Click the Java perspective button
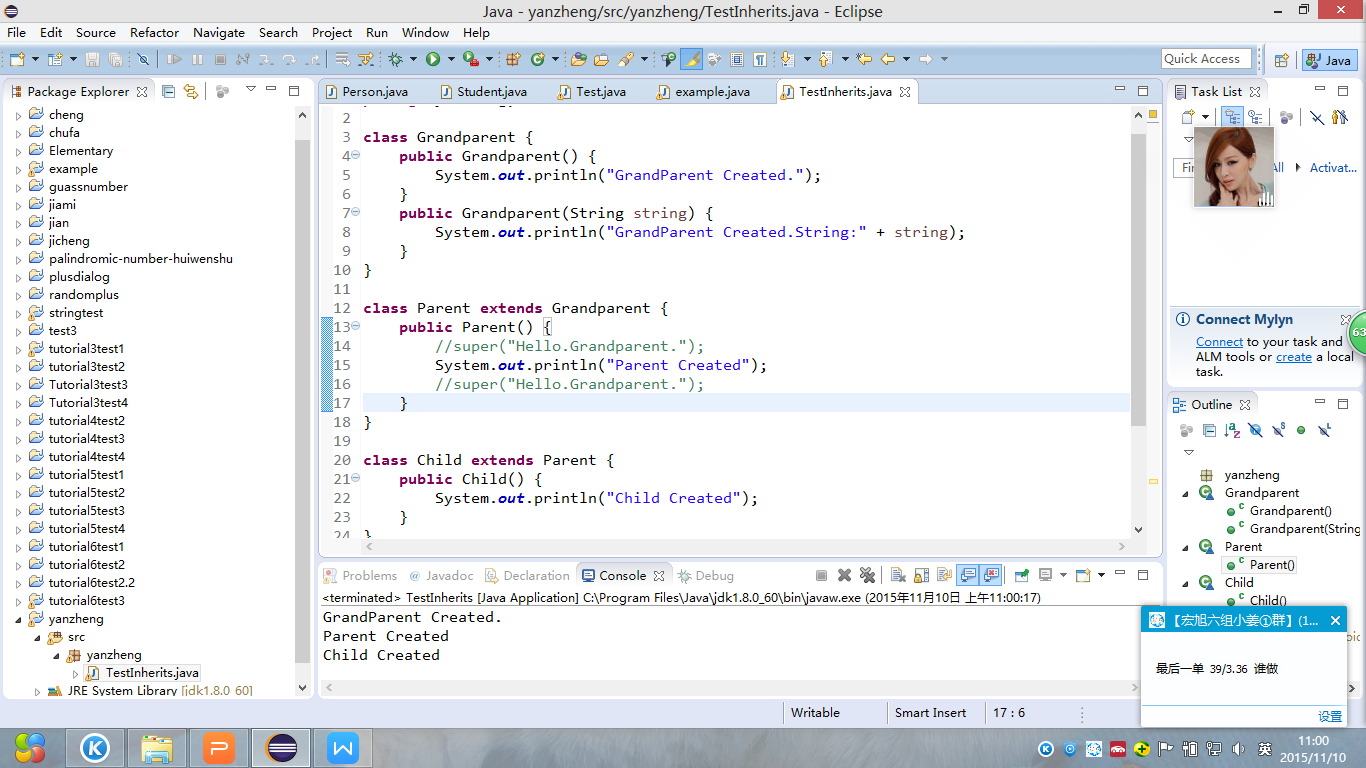 (x=1329, y=60)
